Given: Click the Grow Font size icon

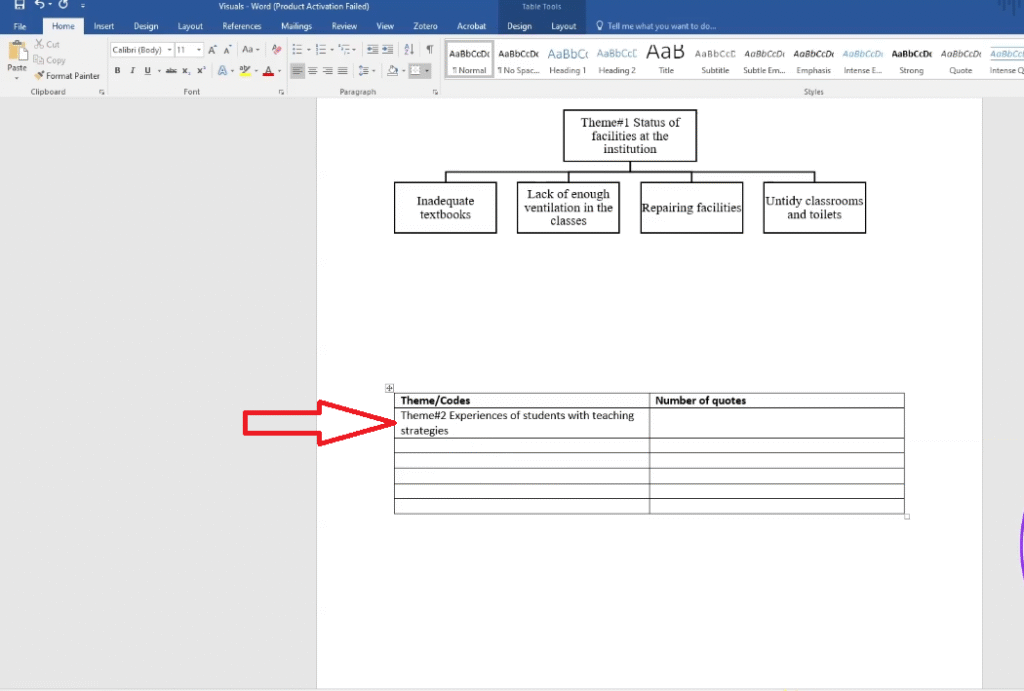Looking at the screenshot, I should click(x=213, y=49).
